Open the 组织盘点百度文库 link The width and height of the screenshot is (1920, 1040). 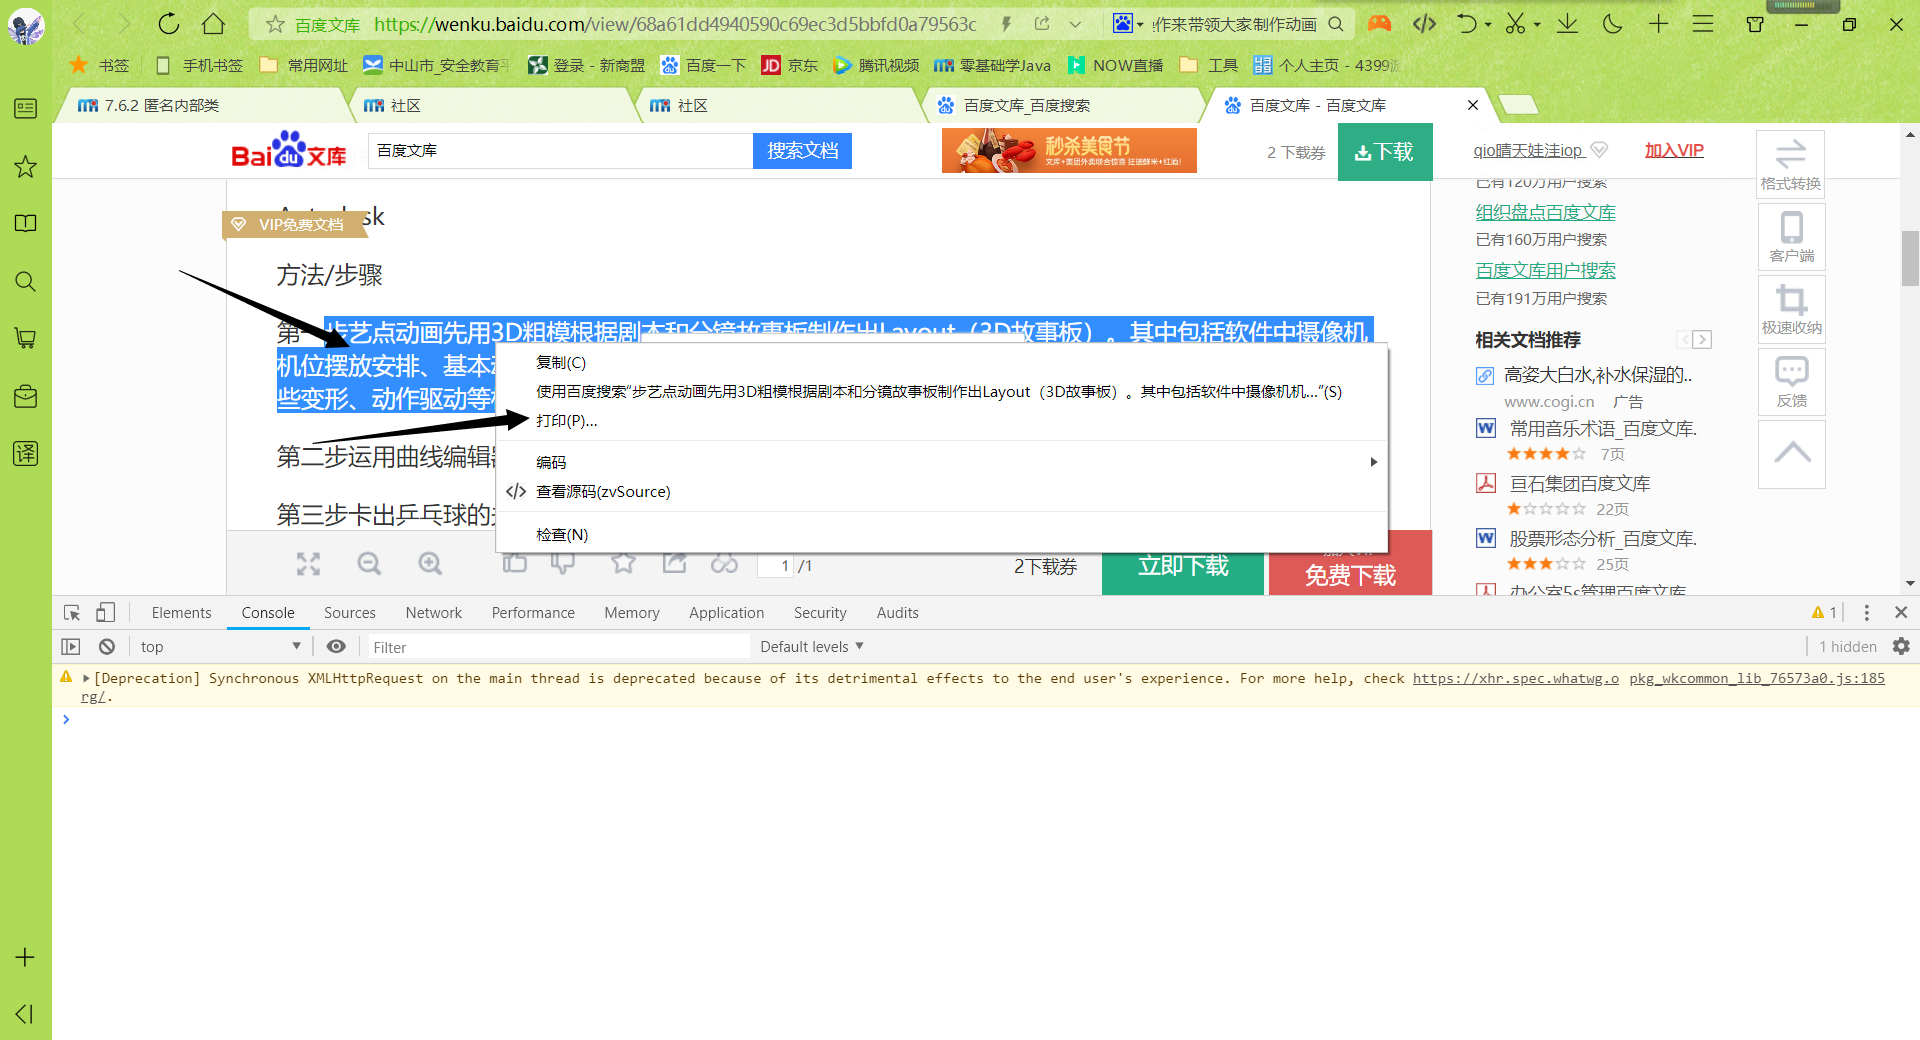(1545, 212)
